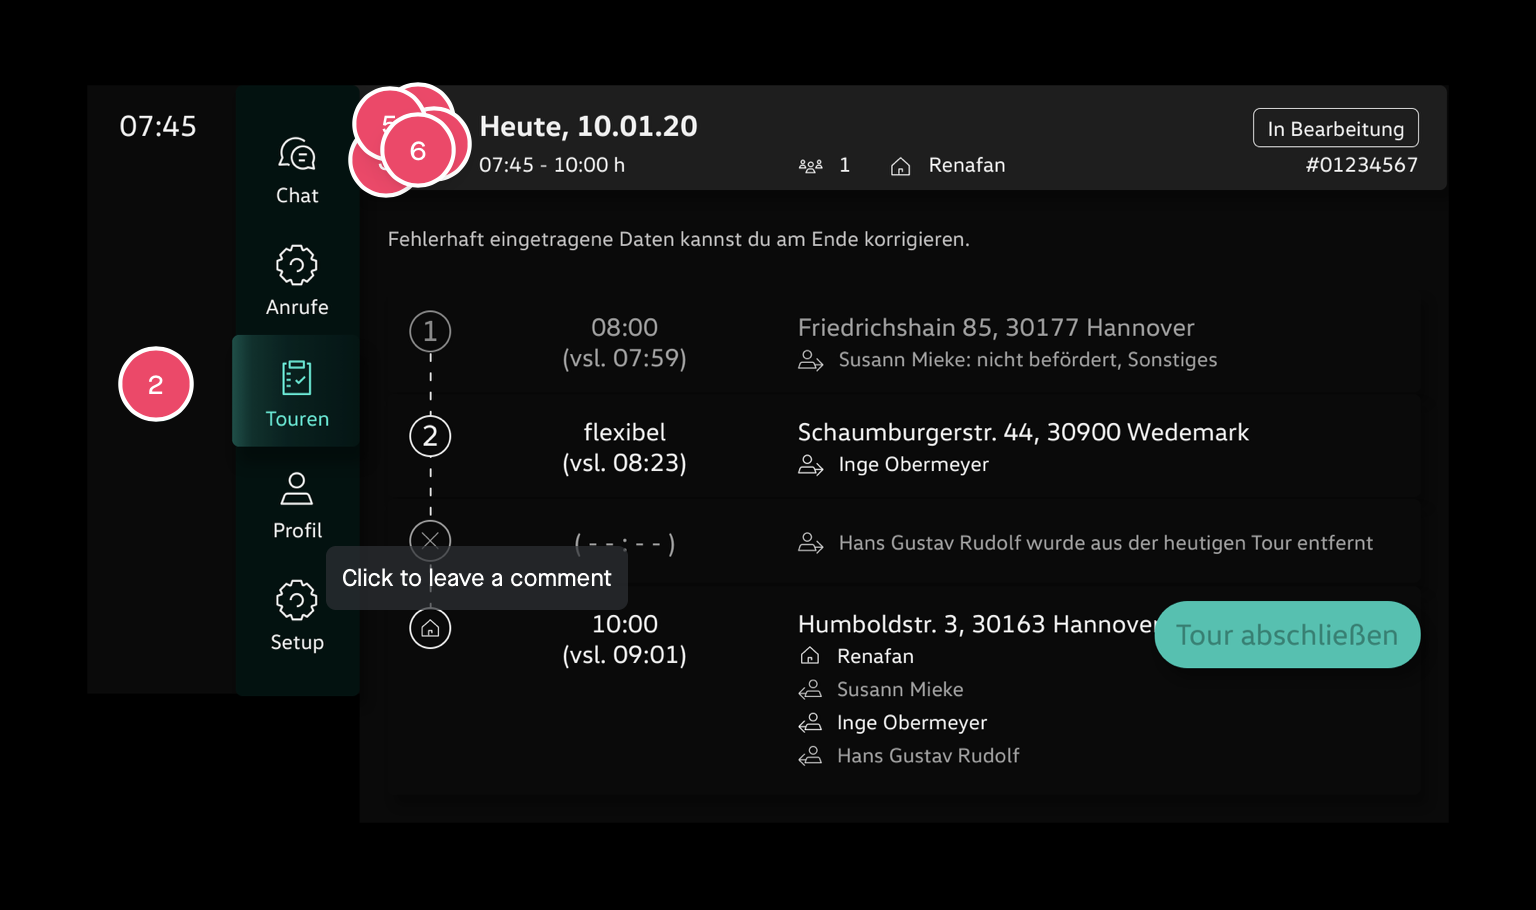Screen dimensions: 1536x910
Task: Click the 07:45 clock display
Action: point(158,126)
